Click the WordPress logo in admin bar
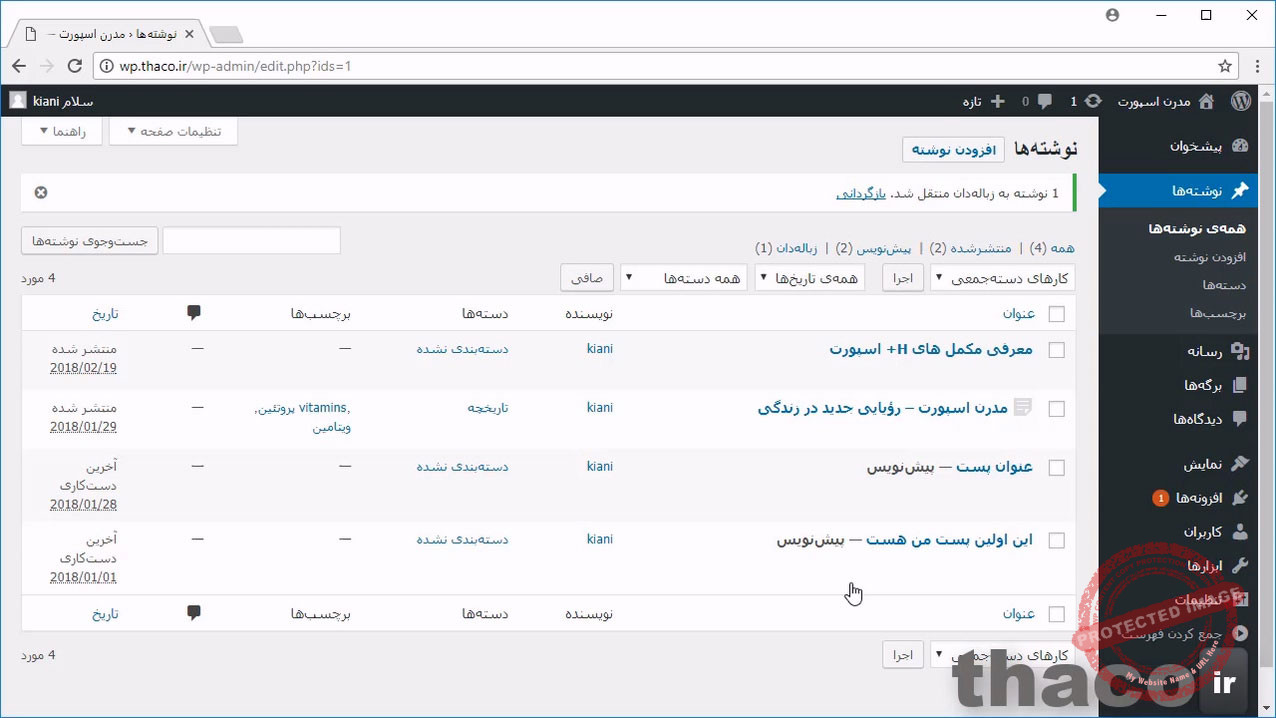 coord(1240,101)
